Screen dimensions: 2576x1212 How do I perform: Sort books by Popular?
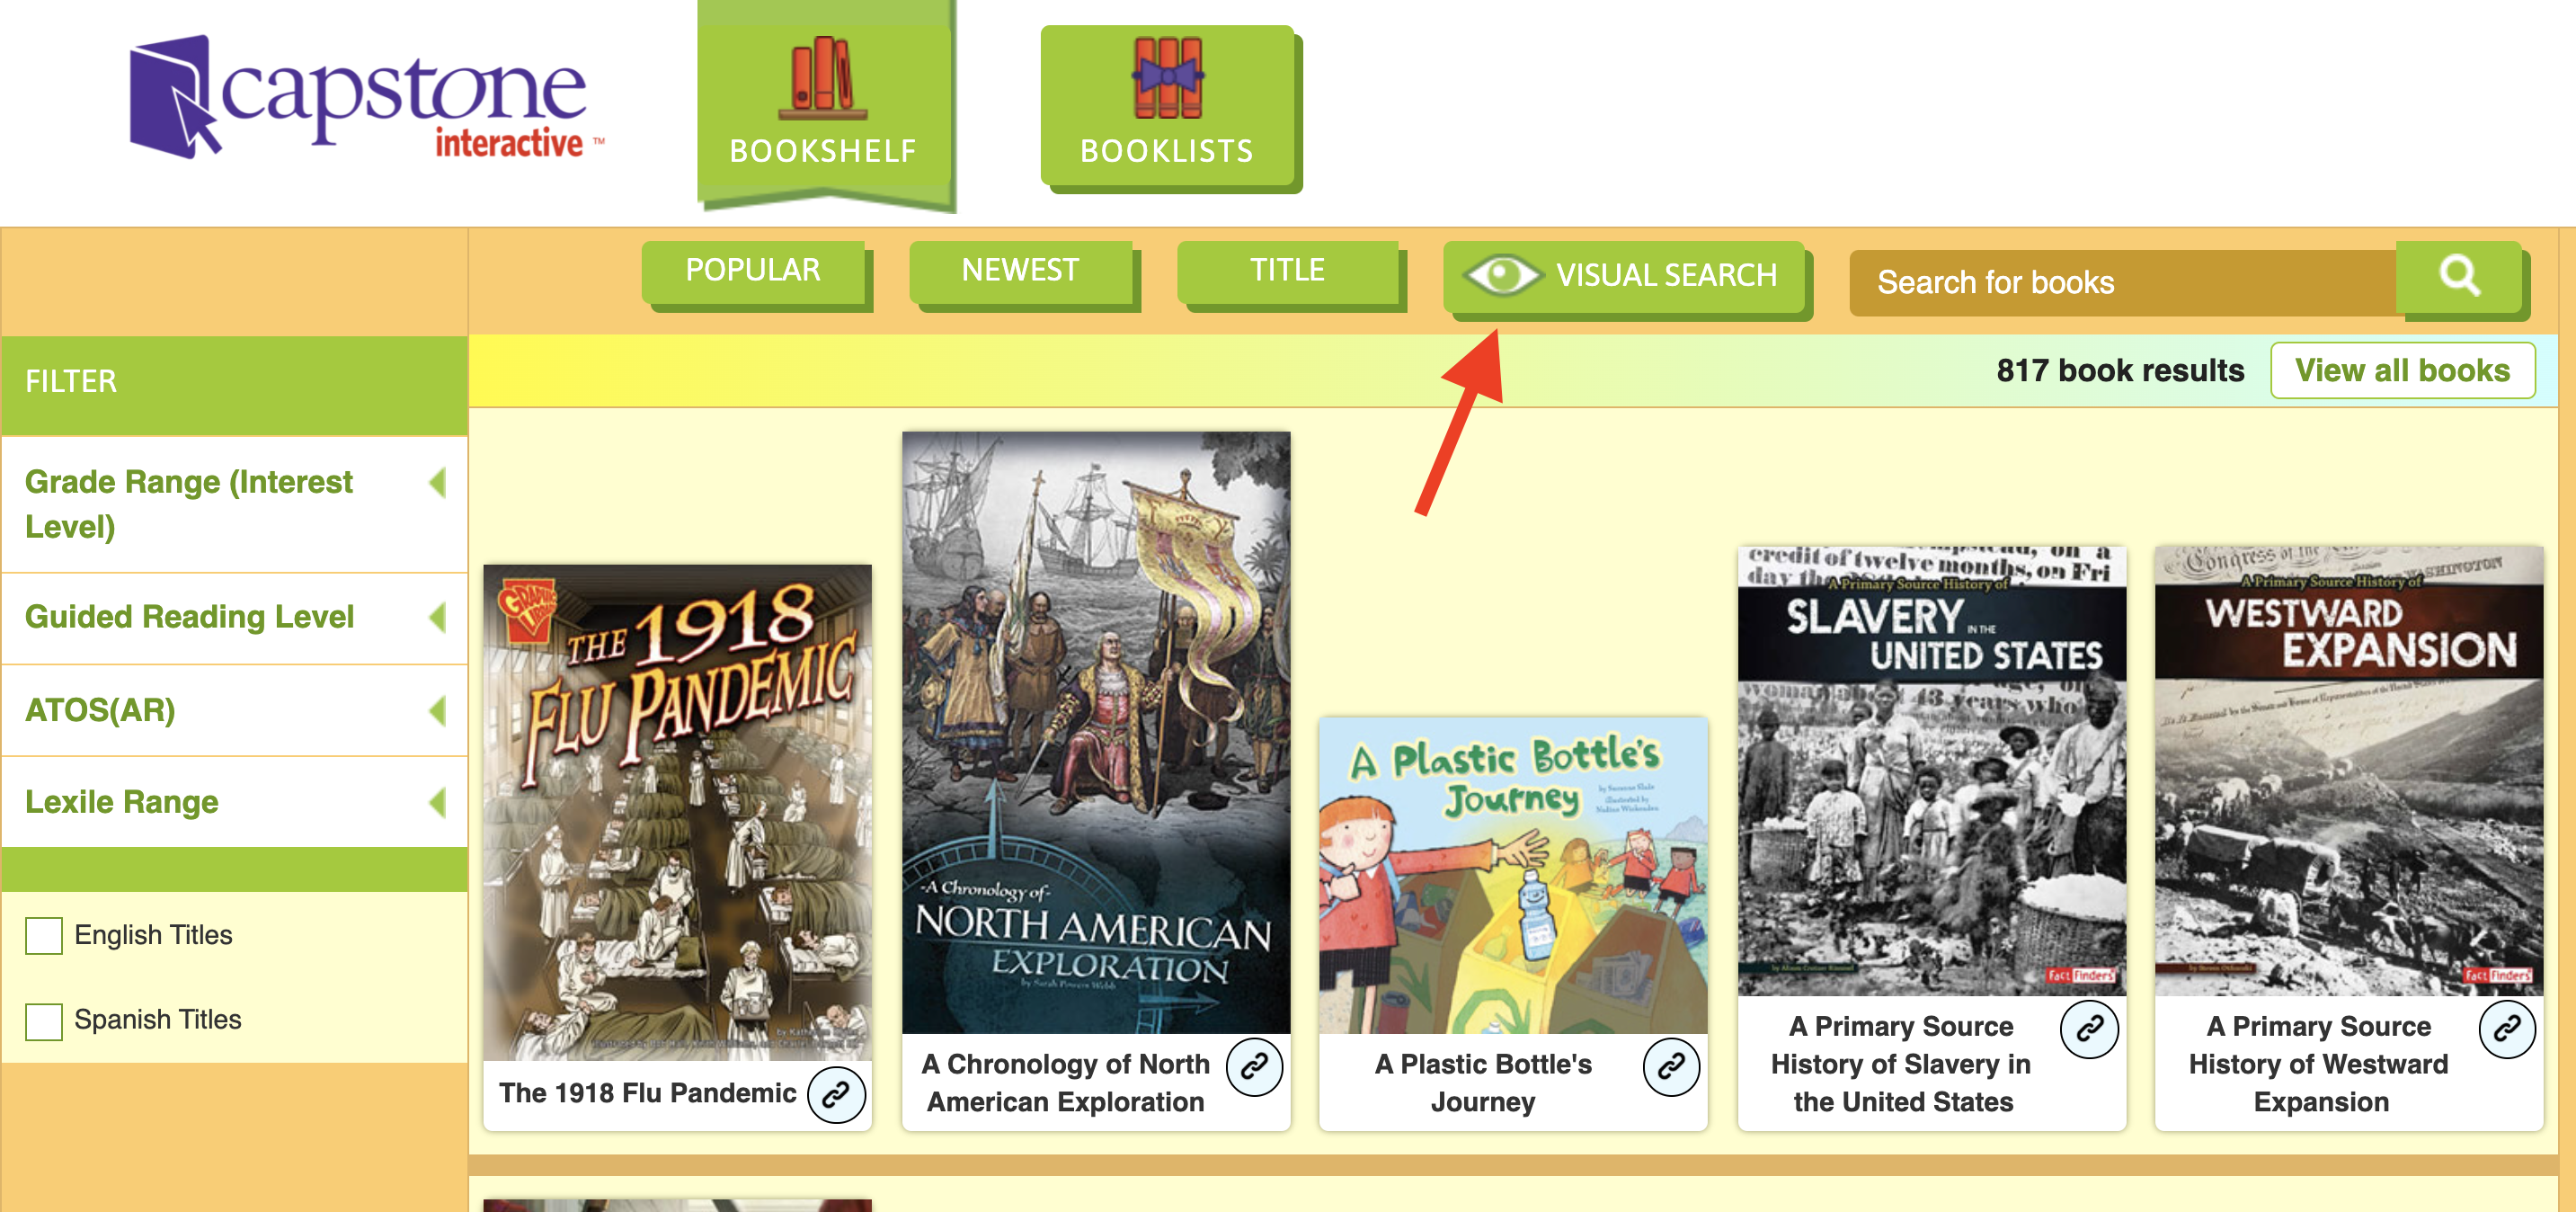coord(753,271)
